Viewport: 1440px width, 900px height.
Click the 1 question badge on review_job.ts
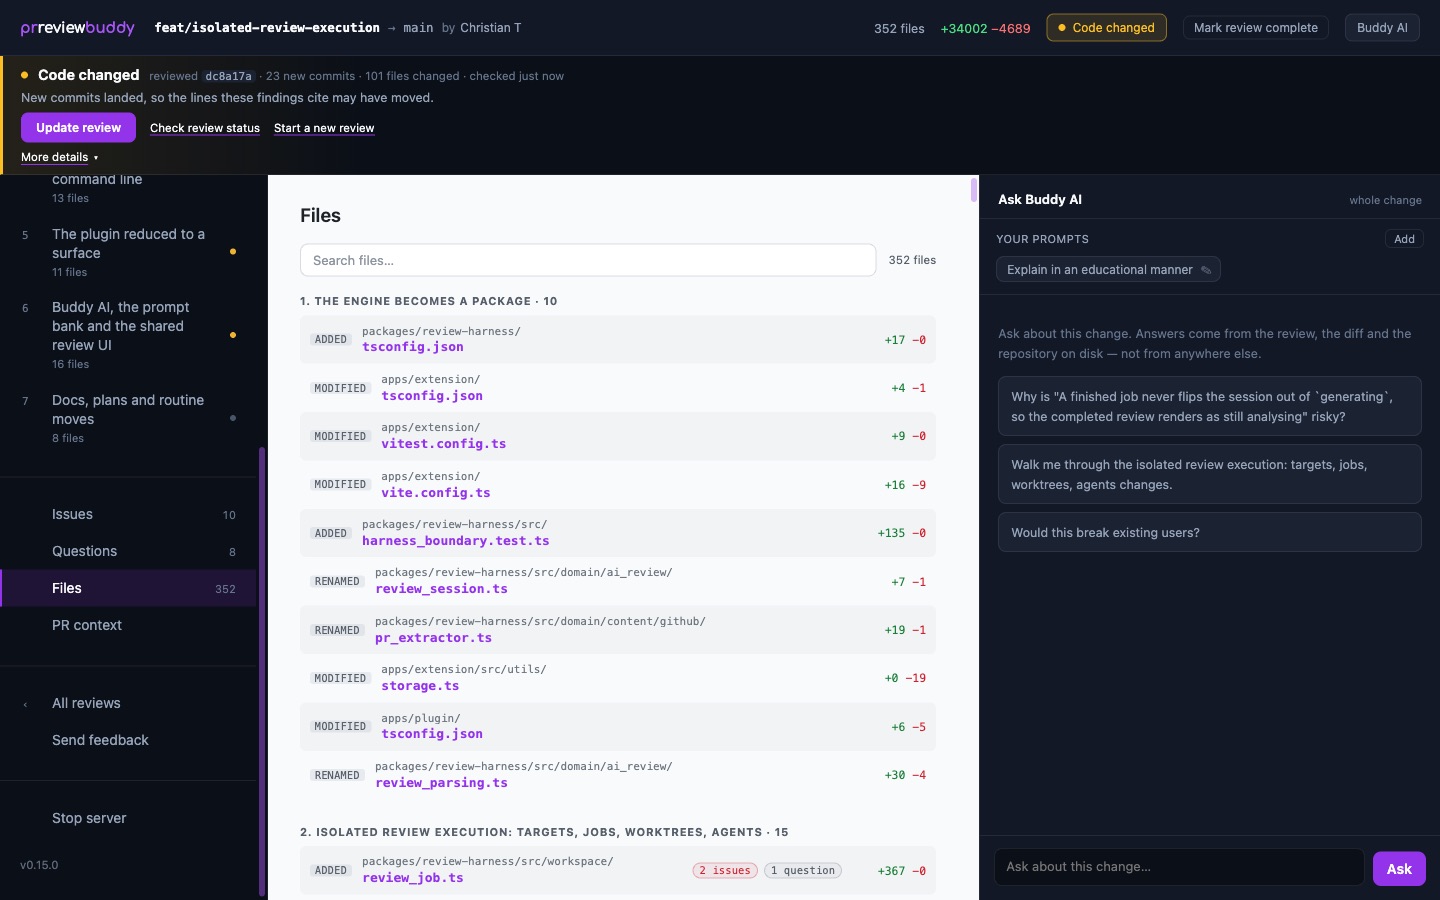(803, 871)
